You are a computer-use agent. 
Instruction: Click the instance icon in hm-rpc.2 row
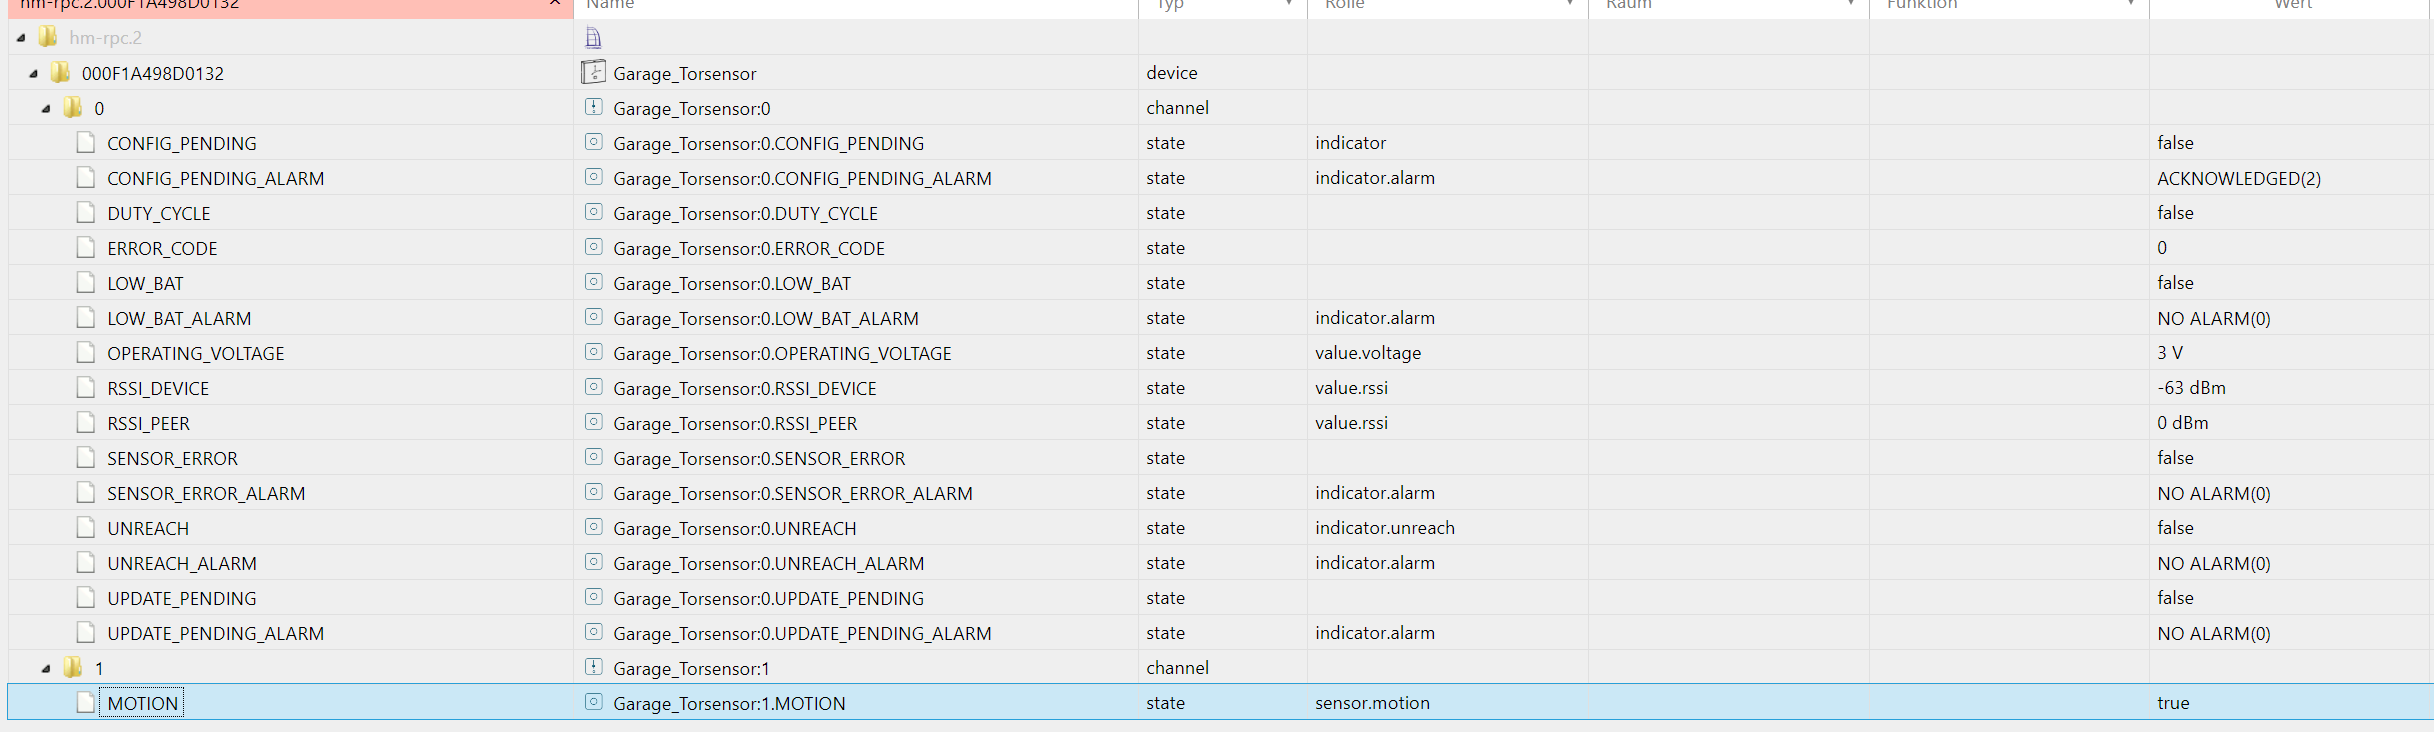pyautogui.click(x=593, y=38)
